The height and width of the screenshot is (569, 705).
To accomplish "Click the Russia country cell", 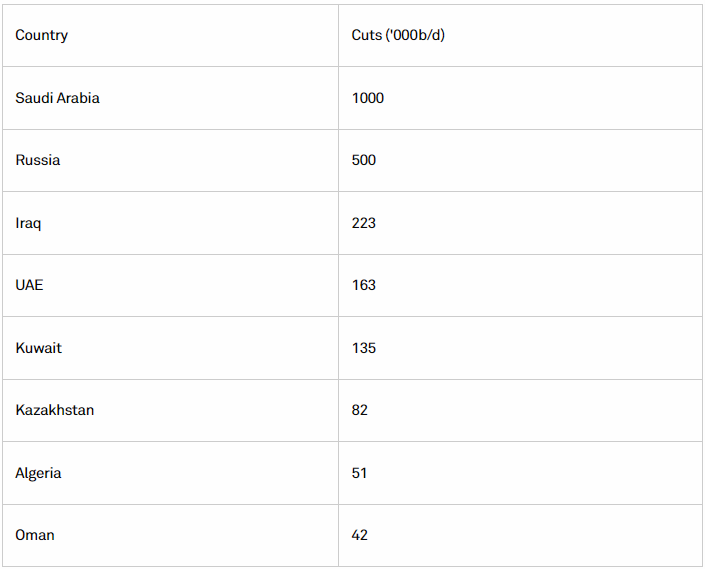I will tap(170, 160).
